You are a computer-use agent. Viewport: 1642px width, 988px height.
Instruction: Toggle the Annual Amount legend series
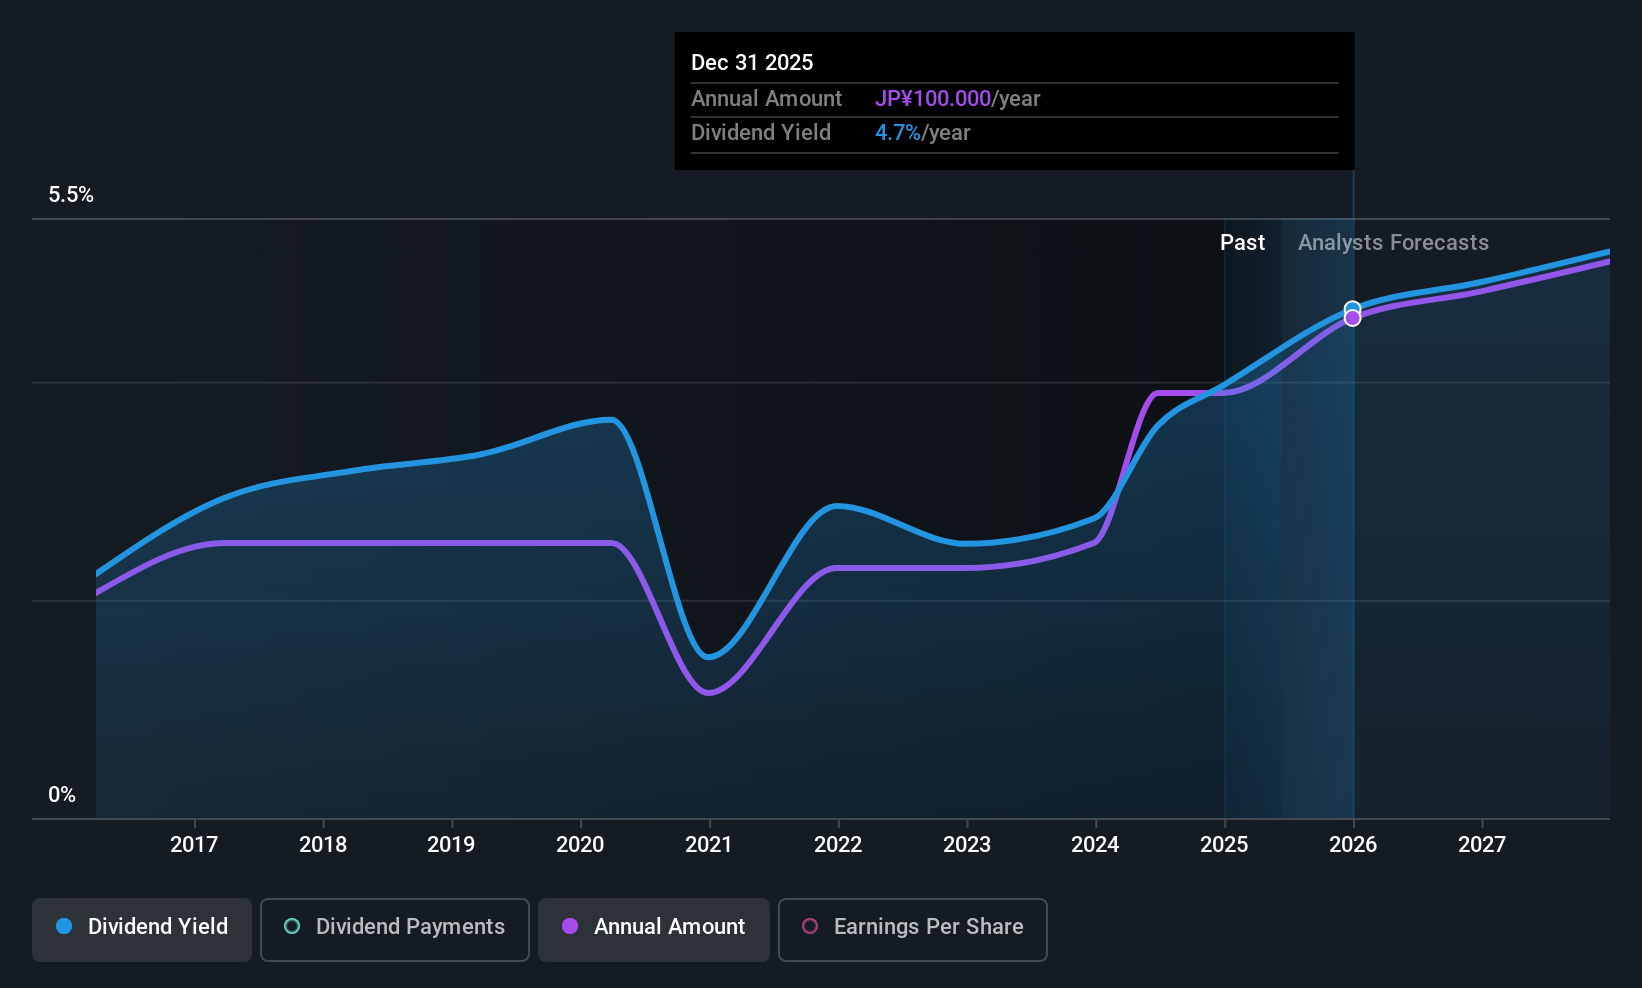(654, 930)
